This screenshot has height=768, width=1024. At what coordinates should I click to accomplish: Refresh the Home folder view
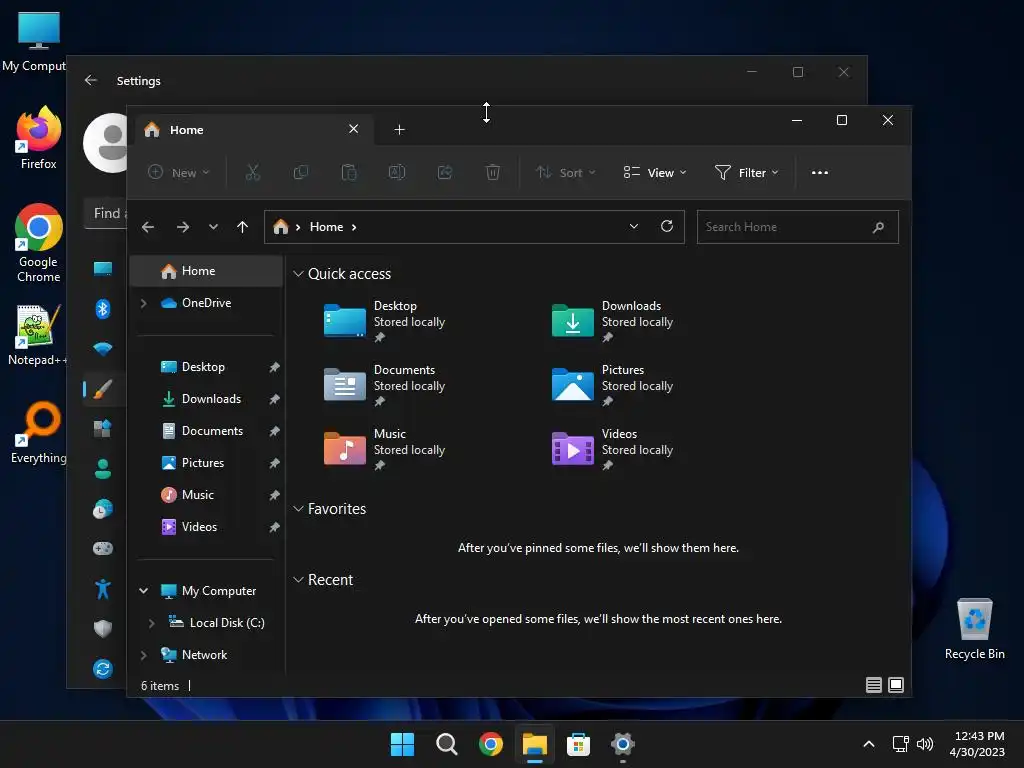(667, 226)
